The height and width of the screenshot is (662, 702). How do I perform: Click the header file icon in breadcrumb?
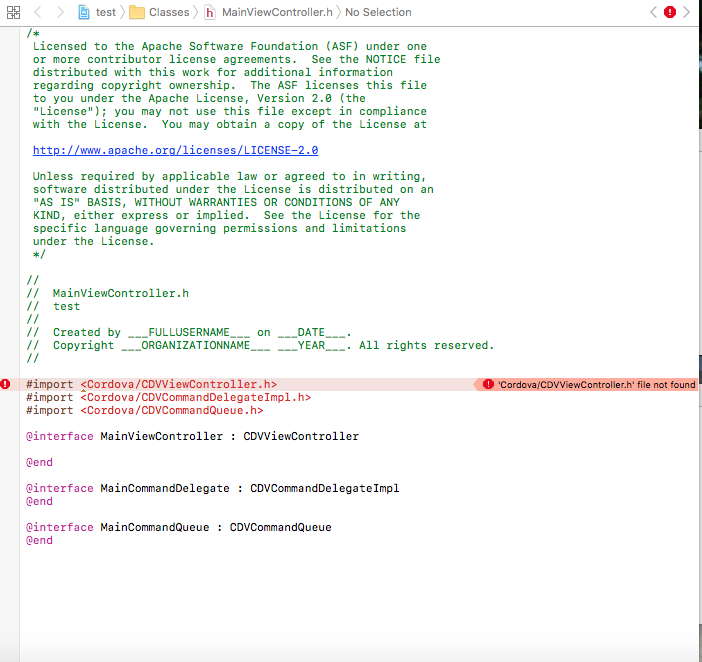tap(210, 12)
